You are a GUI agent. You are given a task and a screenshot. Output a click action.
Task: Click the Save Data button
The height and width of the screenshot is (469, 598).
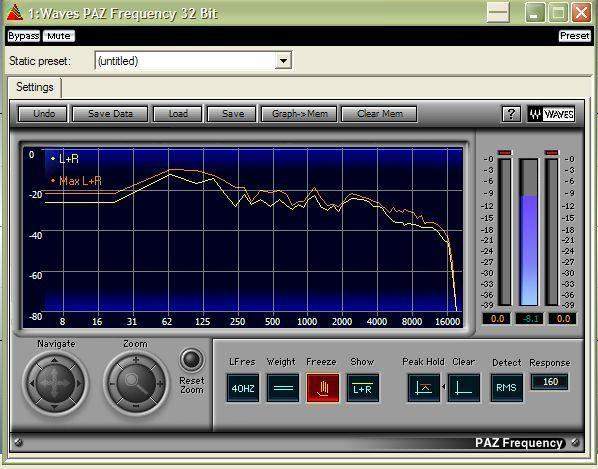pos(110,114)
